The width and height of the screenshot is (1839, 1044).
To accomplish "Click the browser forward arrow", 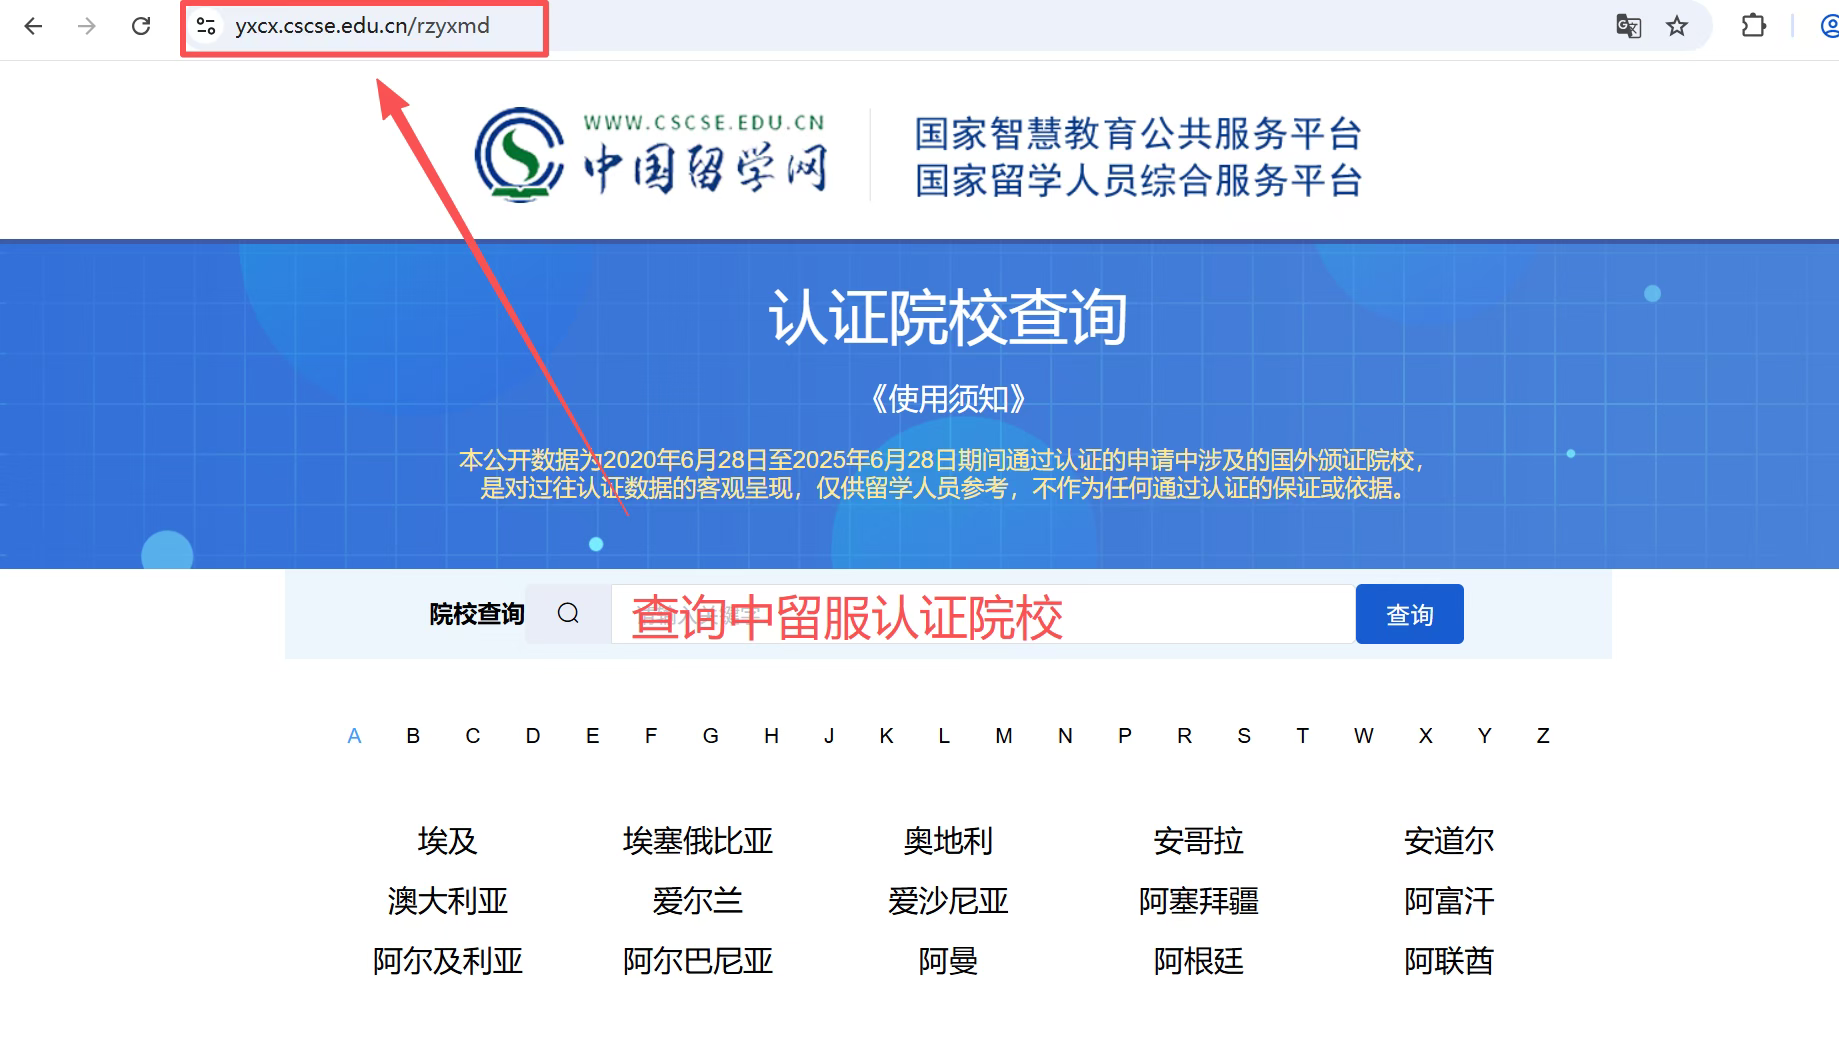I will pos(87,26).
